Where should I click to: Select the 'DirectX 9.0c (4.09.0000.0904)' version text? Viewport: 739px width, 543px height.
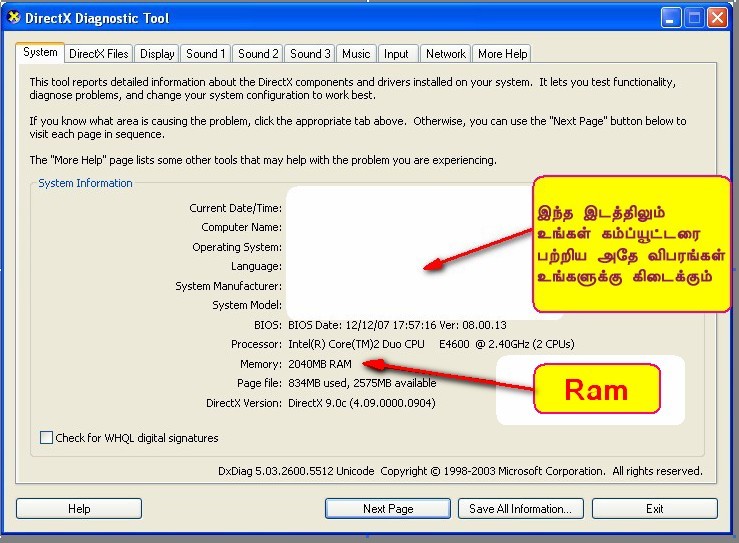pyautogui.click(x=361, y=403)
